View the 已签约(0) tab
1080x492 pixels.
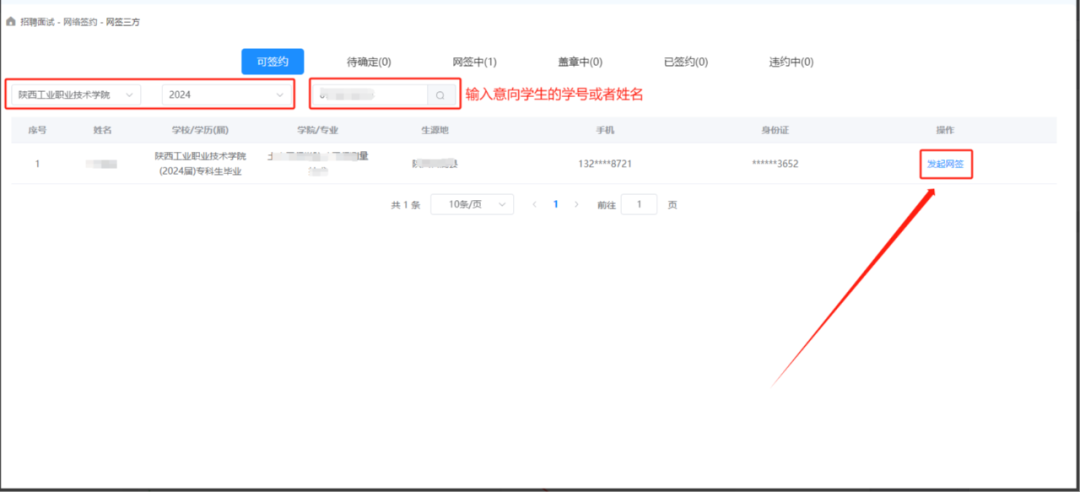point(686,62)
